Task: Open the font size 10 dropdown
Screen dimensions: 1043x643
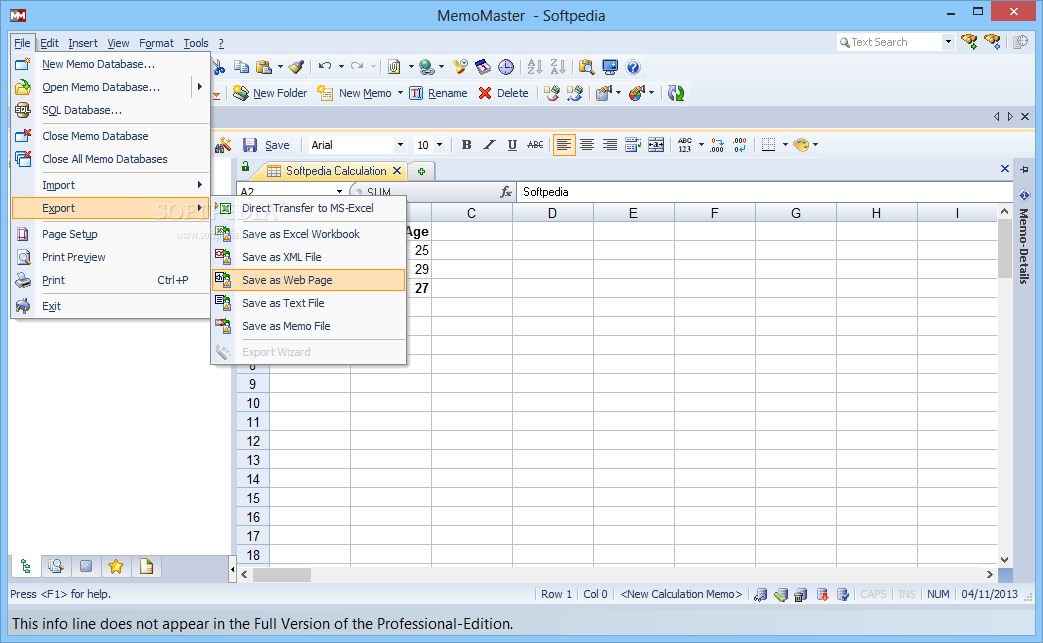Action: (439, 145)
